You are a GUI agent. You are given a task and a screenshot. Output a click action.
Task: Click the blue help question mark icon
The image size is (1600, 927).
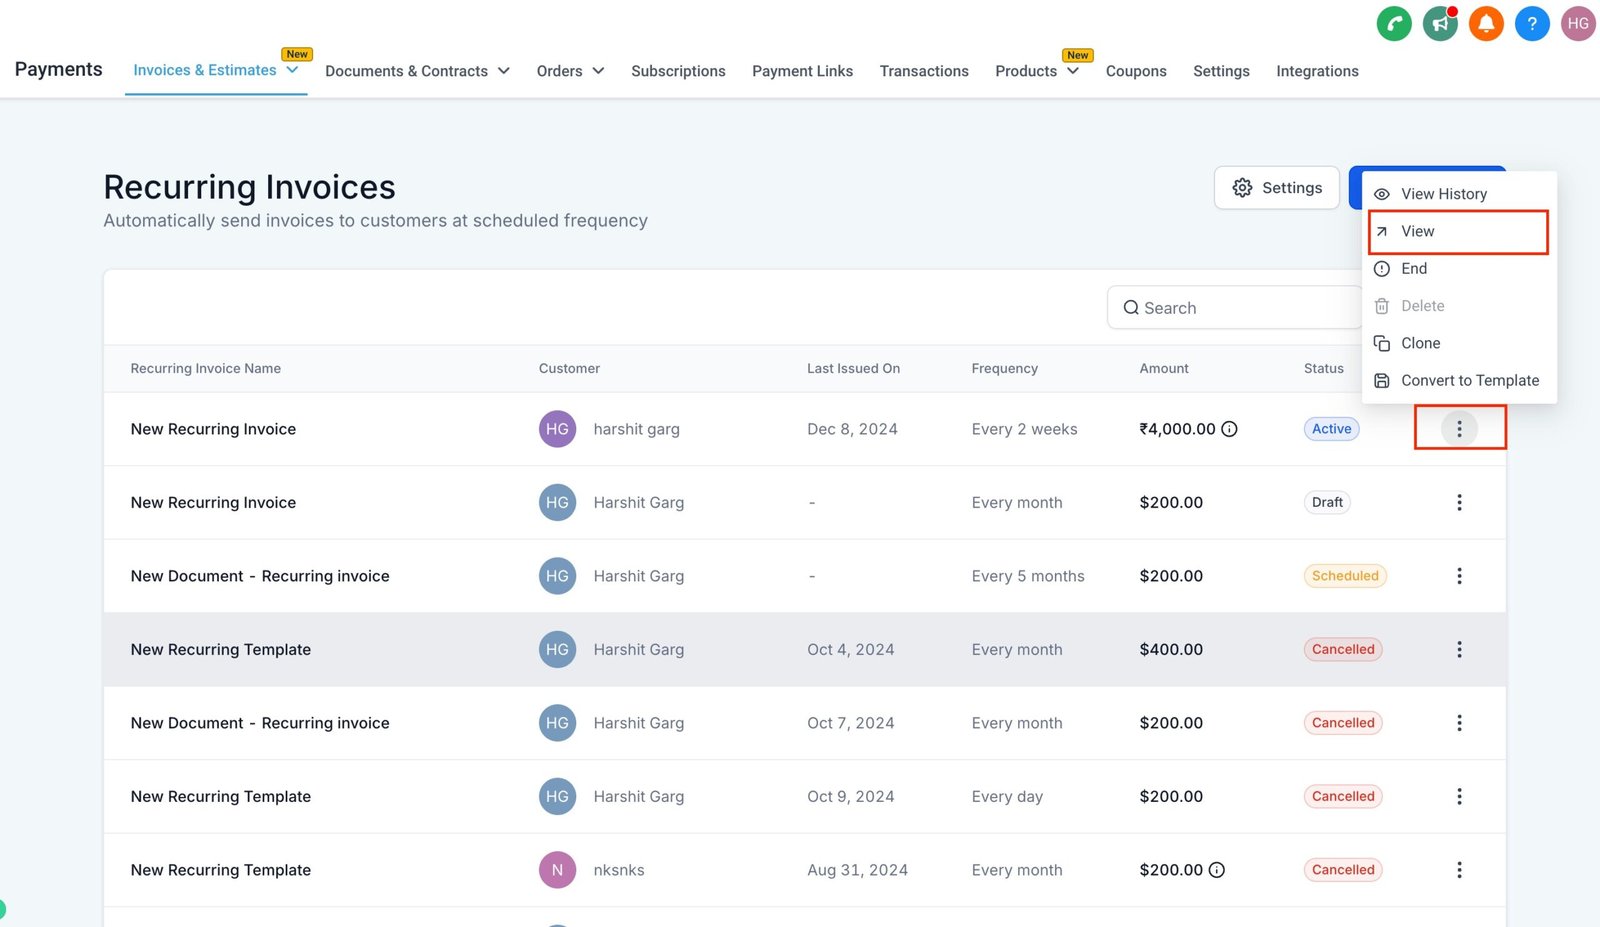pyautogui.click(x=1531, y=23)
